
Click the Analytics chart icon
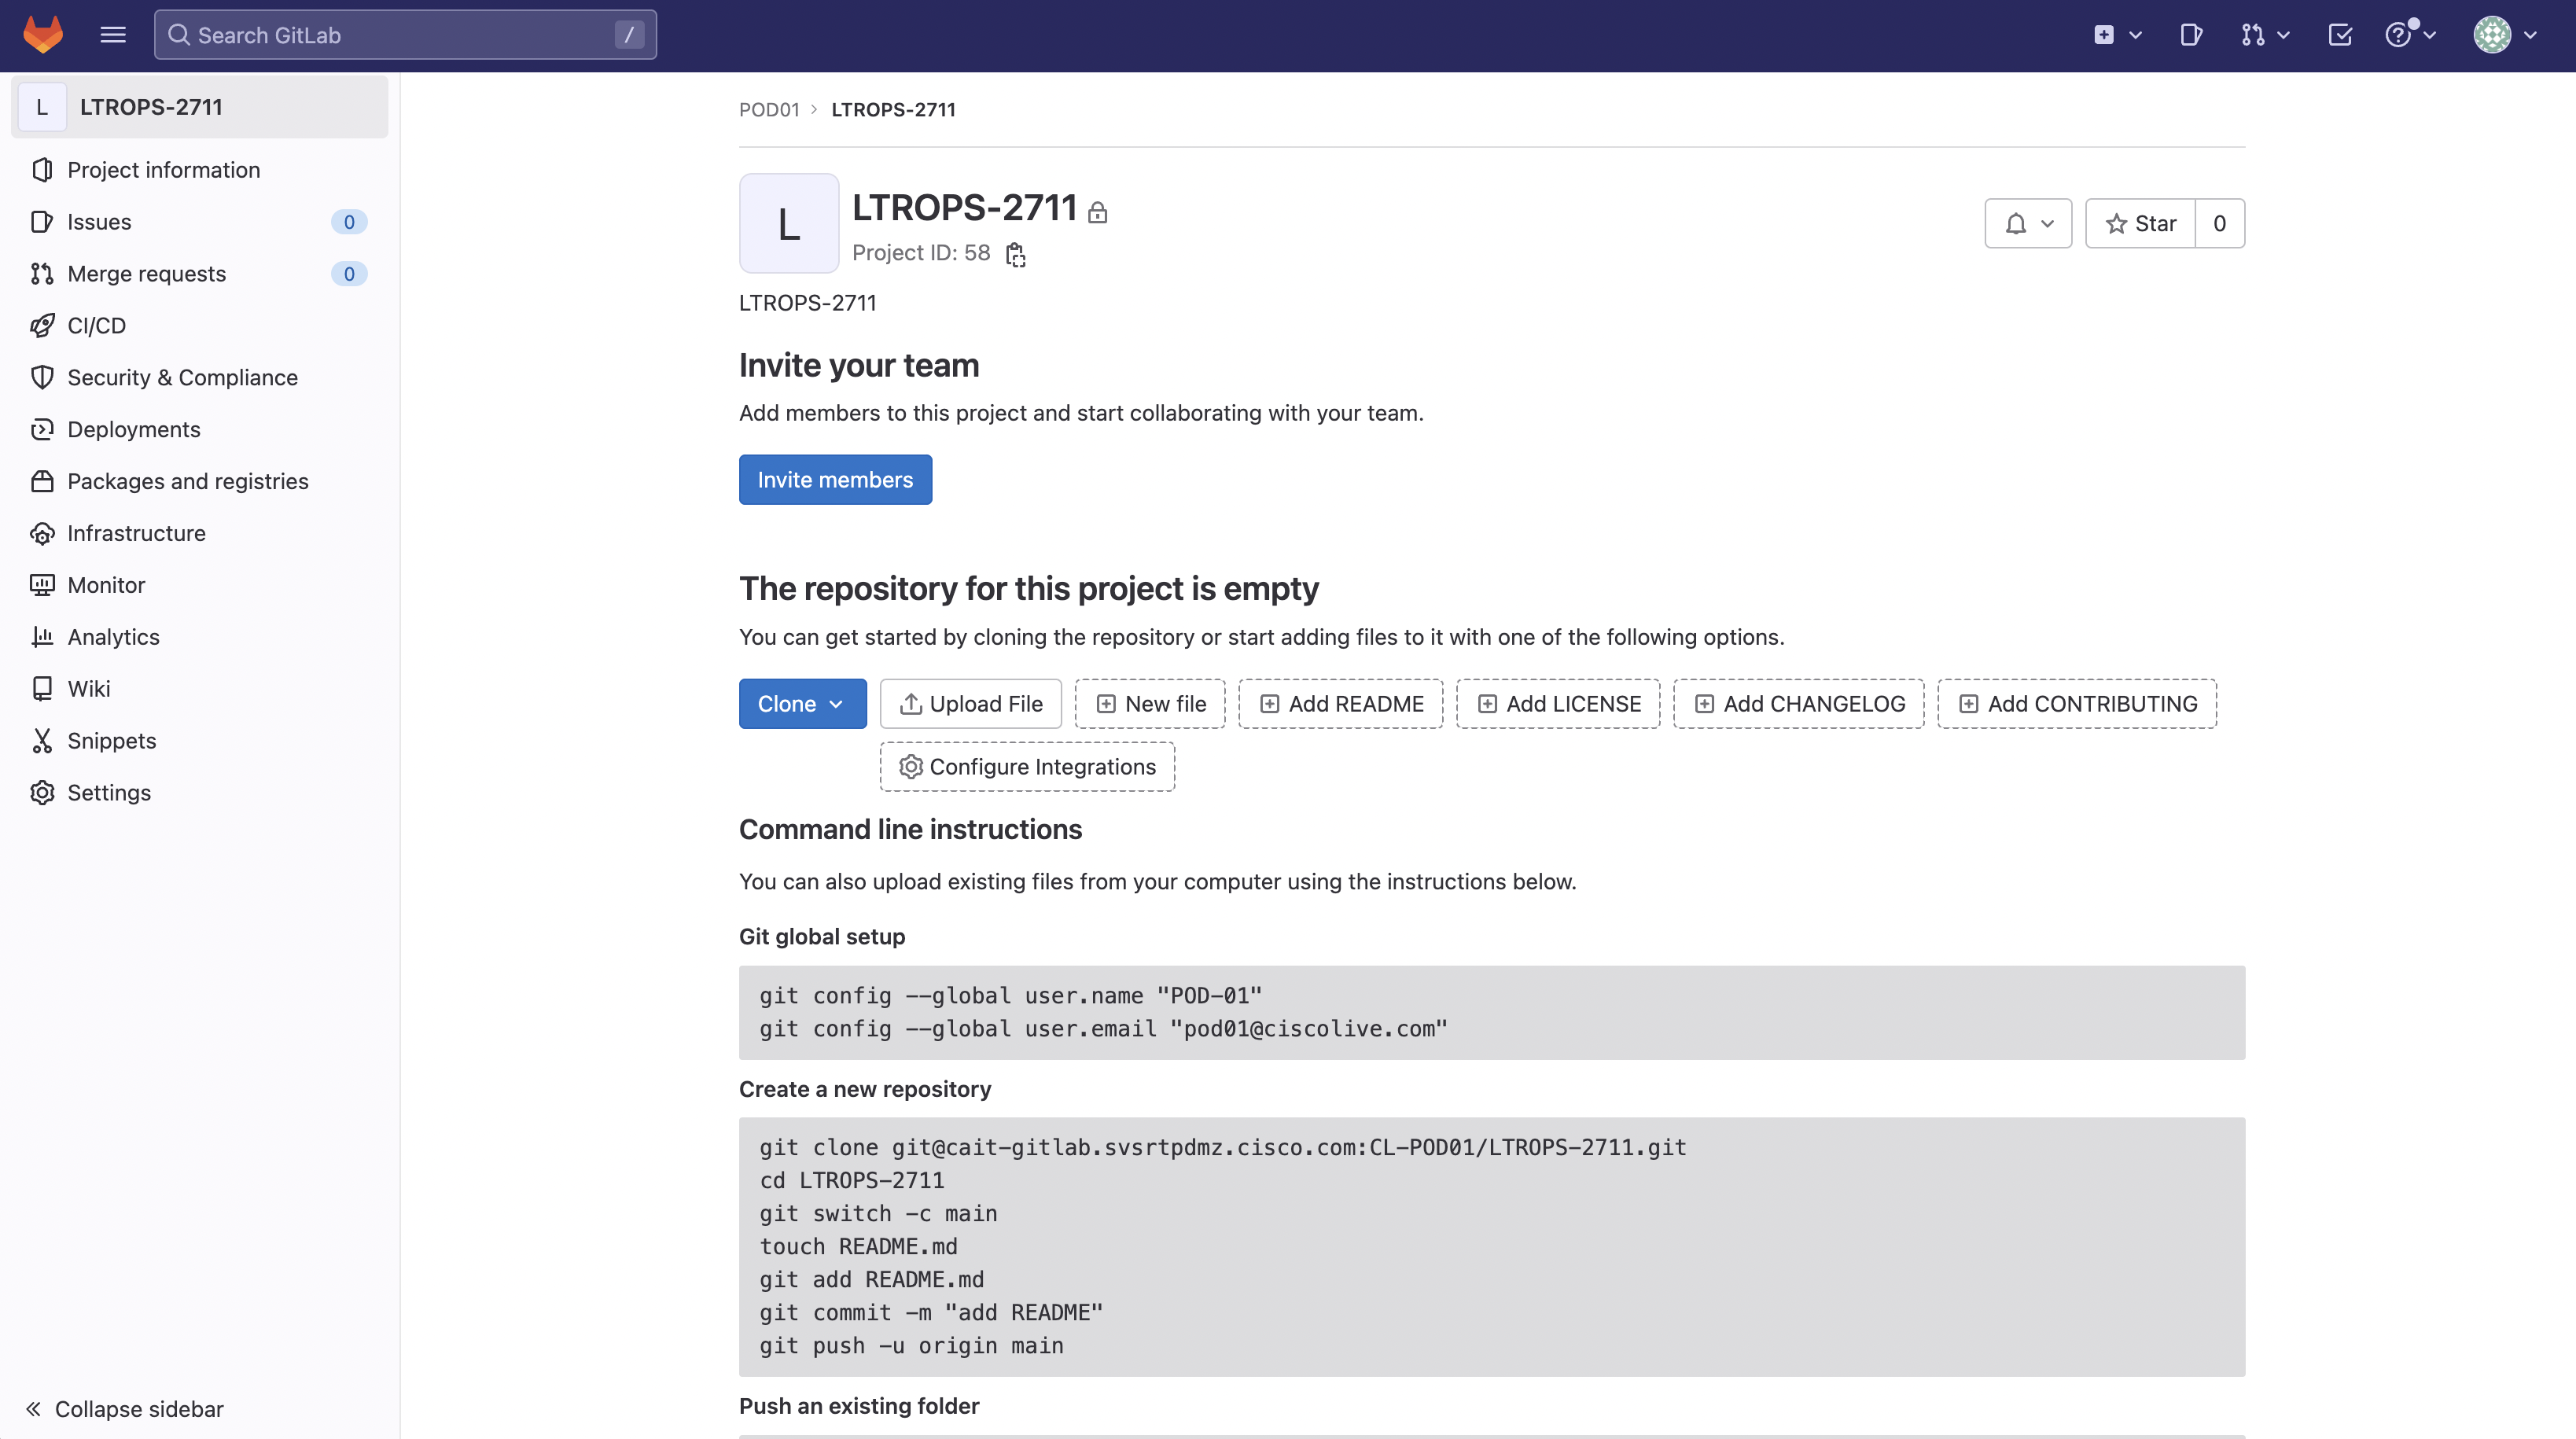pos(42,637)
